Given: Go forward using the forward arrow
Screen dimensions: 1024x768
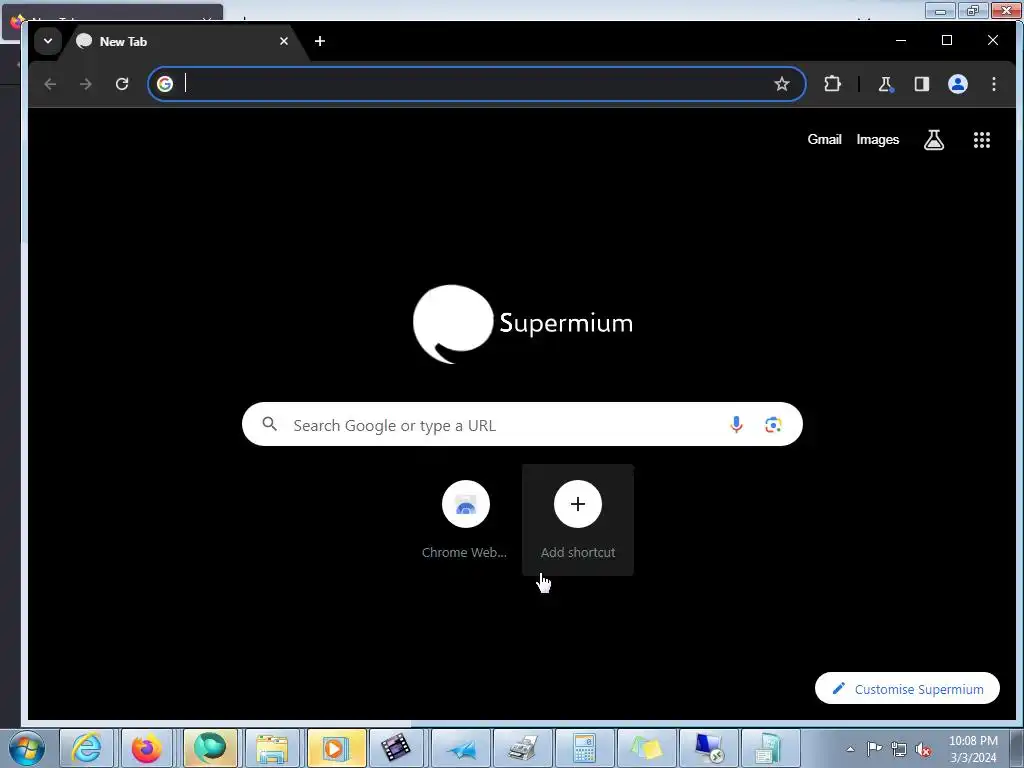Looking at the screenshot, I should coord(86,84).
